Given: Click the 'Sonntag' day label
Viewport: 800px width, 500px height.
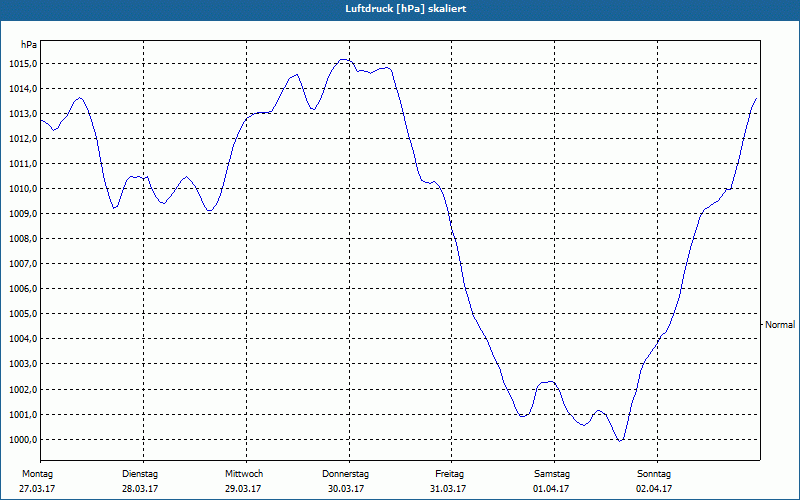Looking at the screenshot, I should [654, 474].
